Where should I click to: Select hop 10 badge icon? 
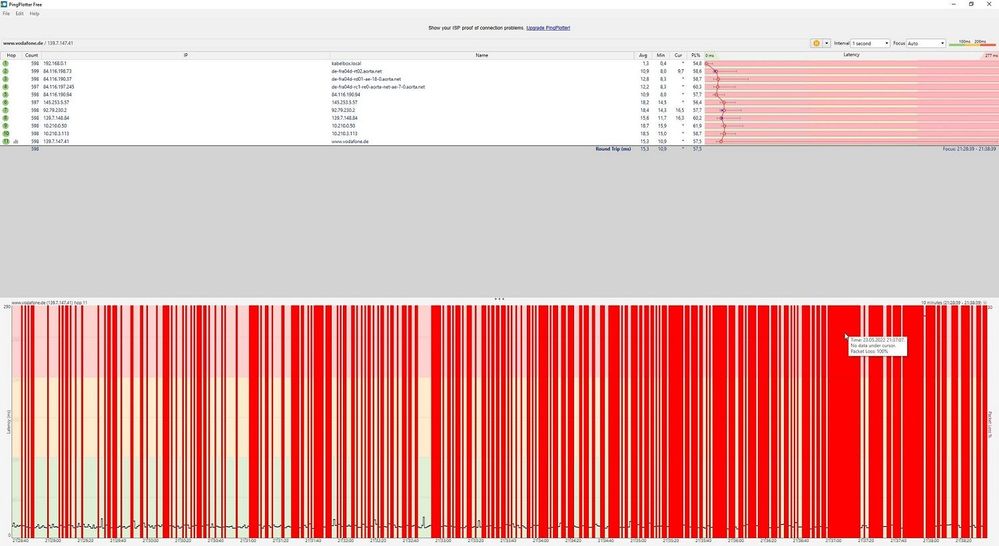(x=6, y=134)
